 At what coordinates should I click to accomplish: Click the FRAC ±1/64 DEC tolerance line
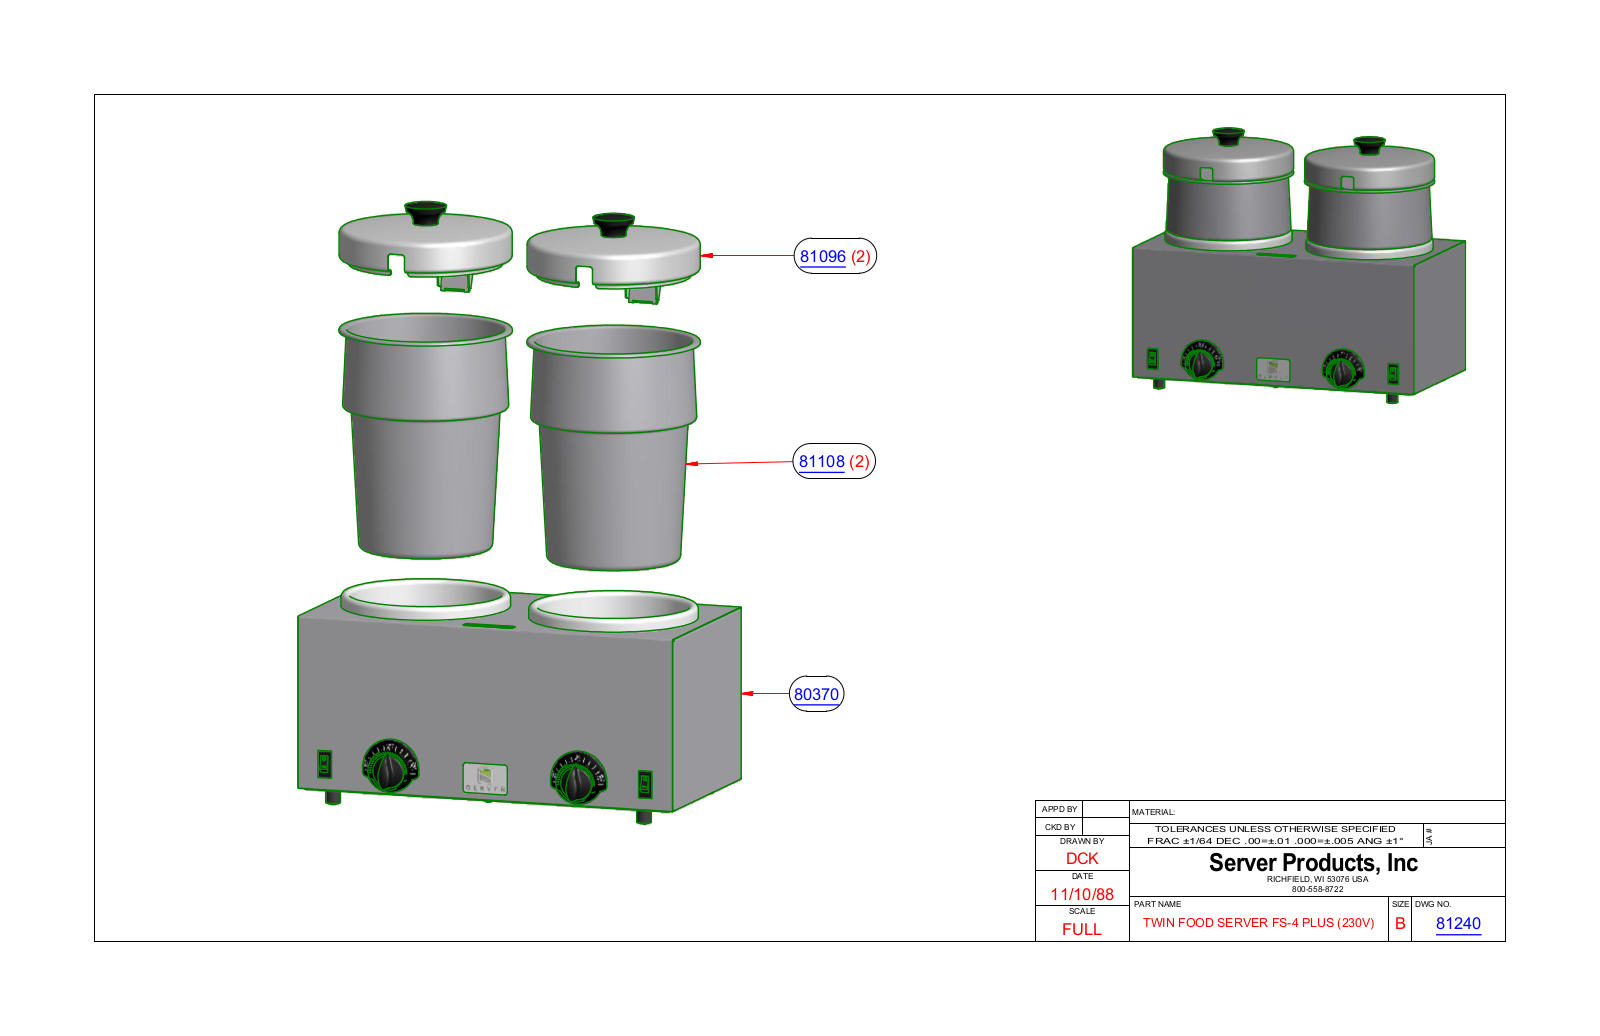(1275, 841)
